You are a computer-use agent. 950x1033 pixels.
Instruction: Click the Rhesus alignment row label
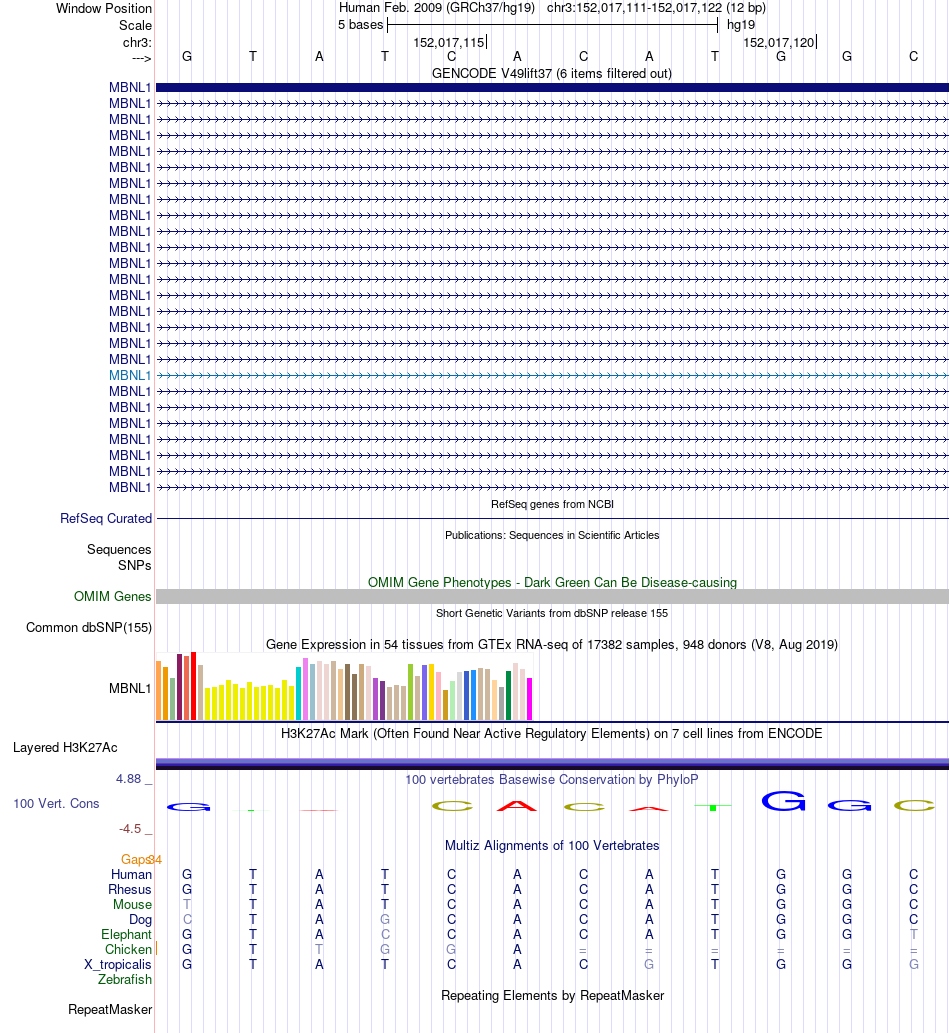point(130,889)
